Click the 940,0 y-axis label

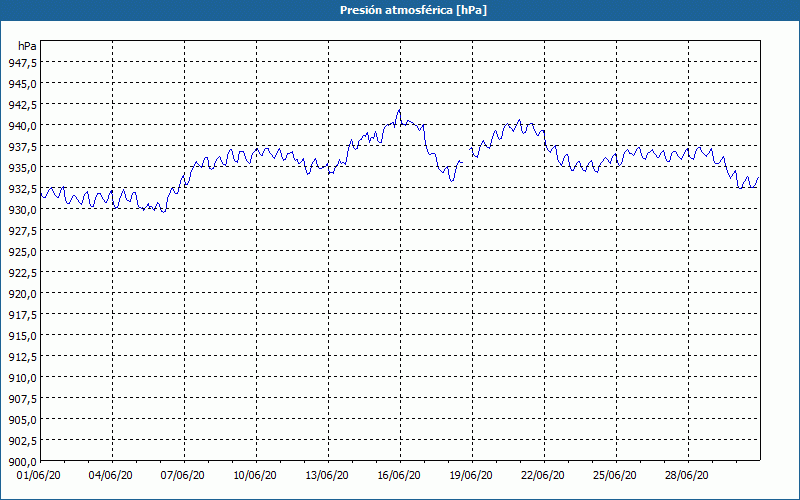tap(22, 125)
